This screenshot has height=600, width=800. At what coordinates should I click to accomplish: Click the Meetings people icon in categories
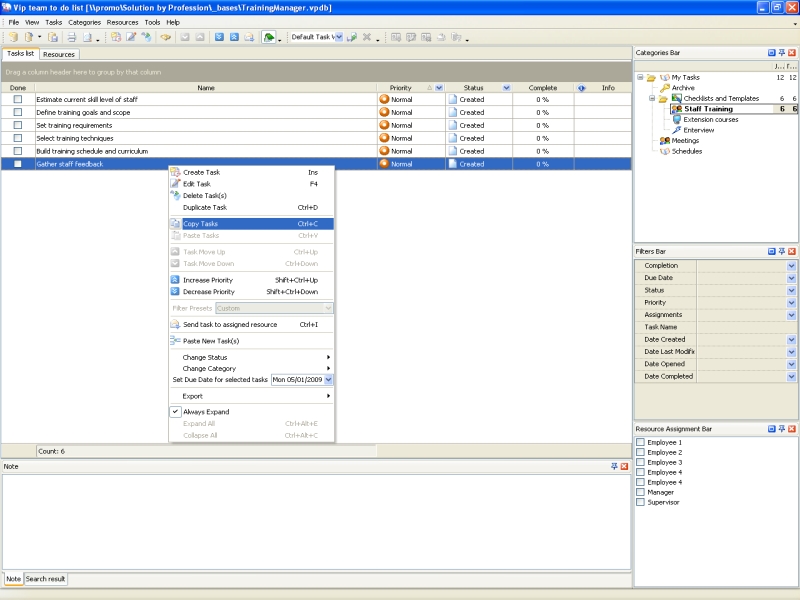(x=664, y=141)
